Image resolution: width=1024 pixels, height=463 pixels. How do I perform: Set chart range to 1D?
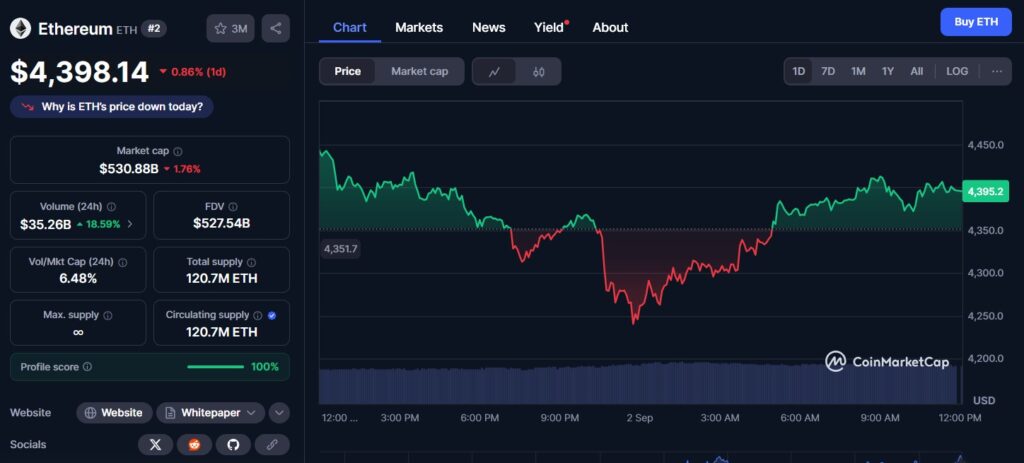pos(799,71)
